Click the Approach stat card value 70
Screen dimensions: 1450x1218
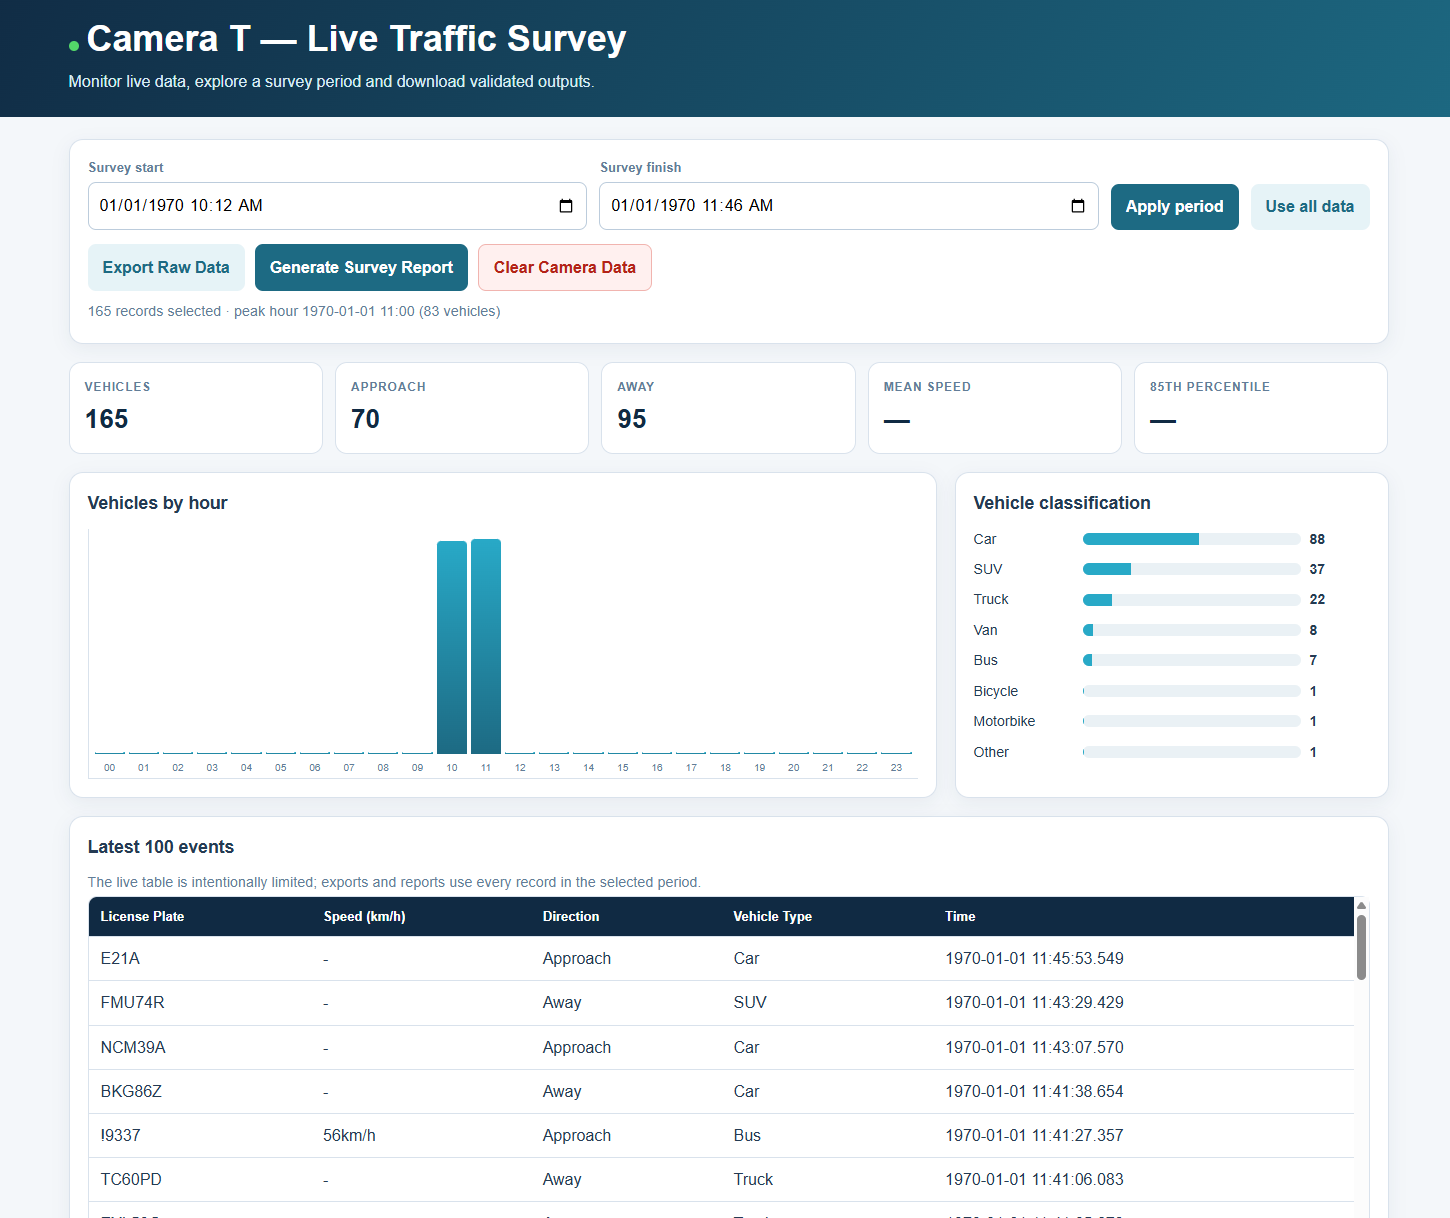click(365, 419)
